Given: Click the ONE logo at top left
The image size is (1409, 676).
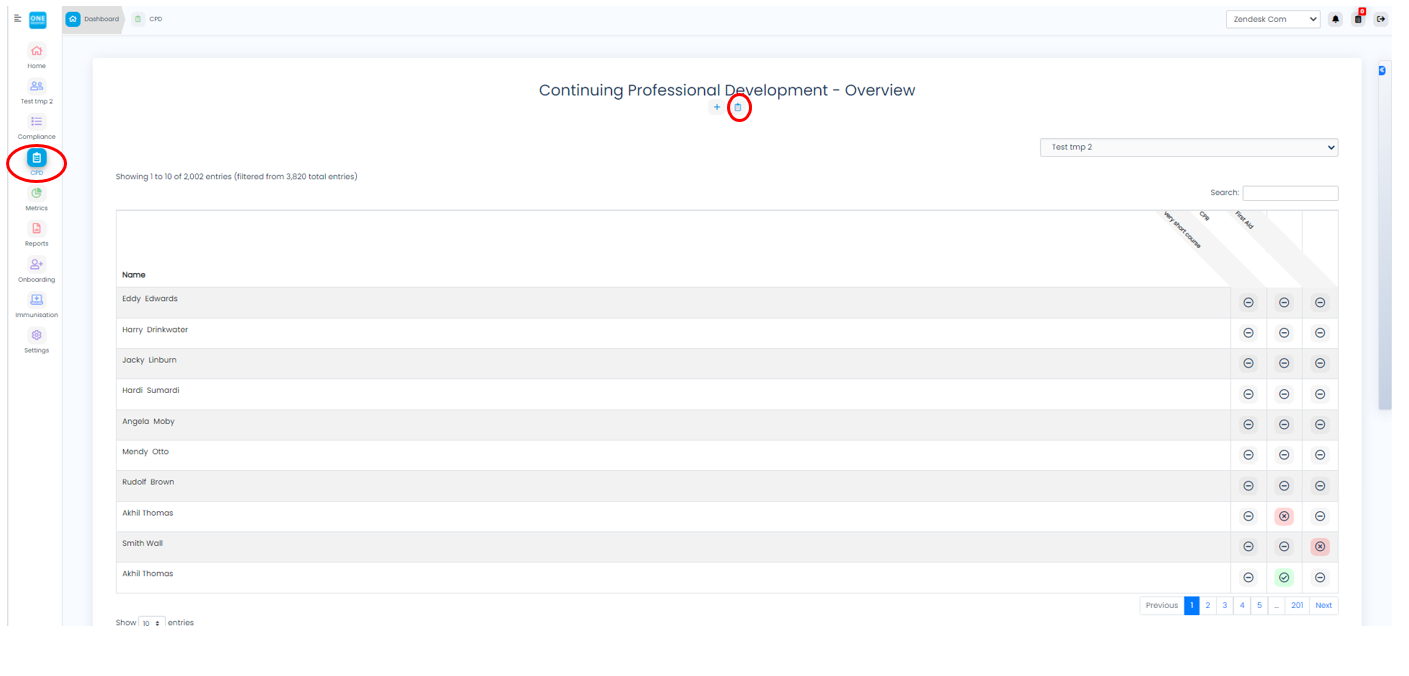Looking at the screenshot, I should [38, 19].
